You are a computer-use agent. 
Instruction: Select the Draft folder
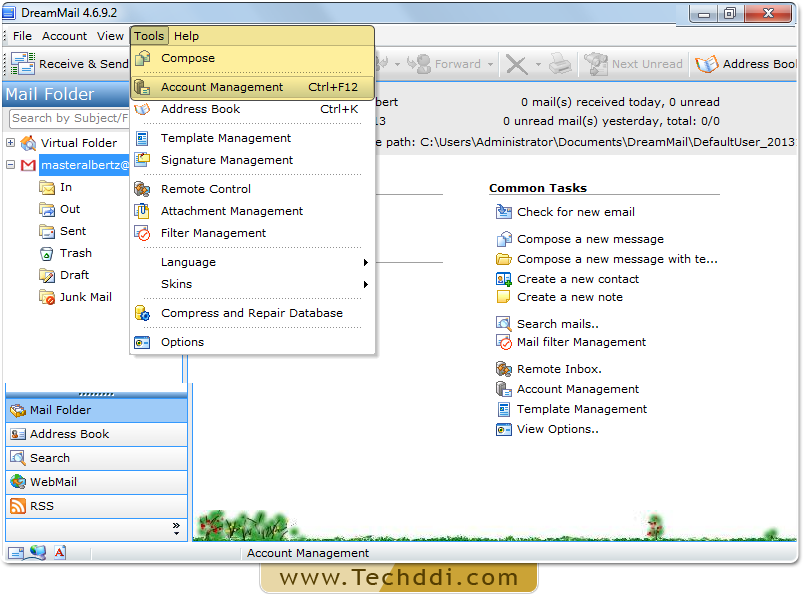pos(74,275)
